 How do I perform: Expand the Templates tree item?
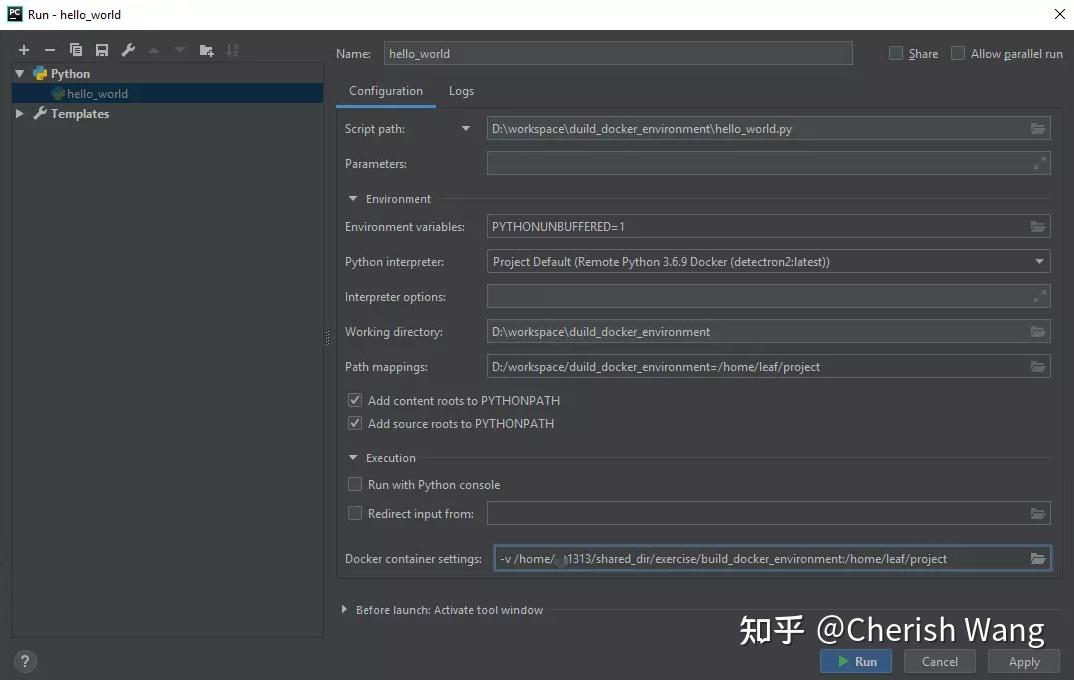tap(18, 113)
